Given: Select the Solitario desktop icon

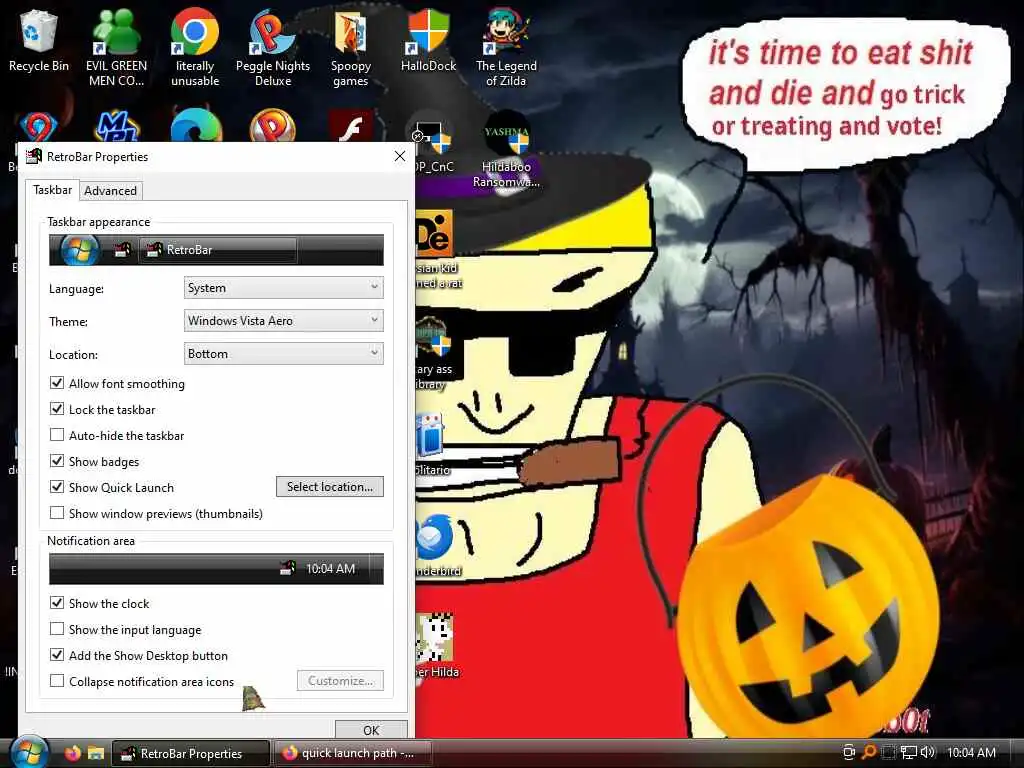Looking at the screenshot, I should 431,444.
